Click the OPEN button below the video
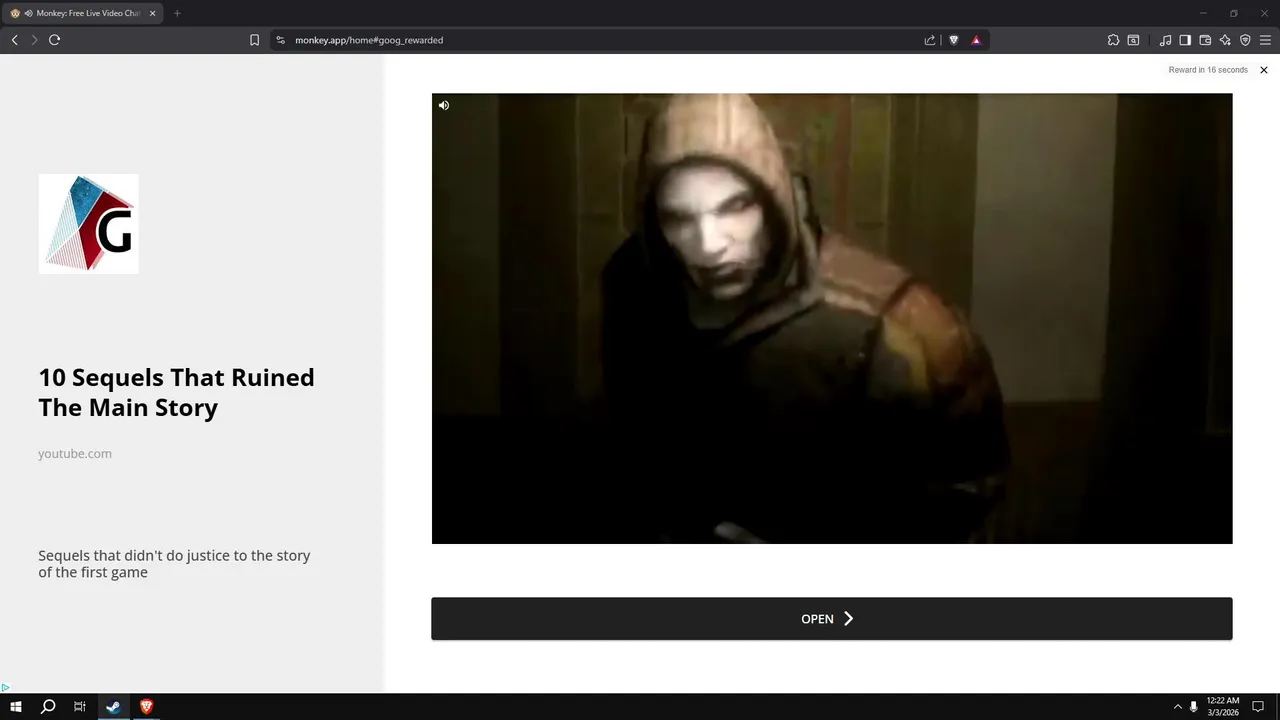Image resolution: width=1280 pixels, height=720 pixels. pyautogui.click(x=831, y=619)
